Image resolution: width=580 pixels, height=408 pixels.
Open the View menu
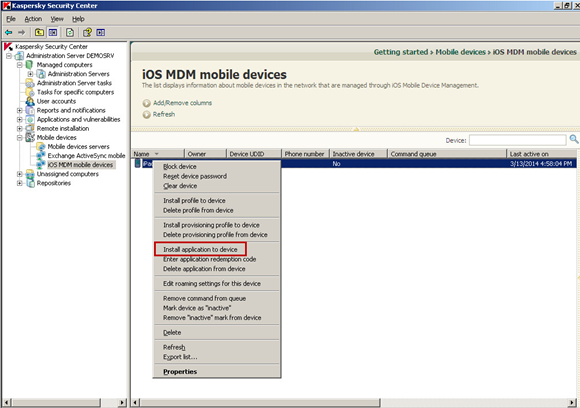(57, 19)
